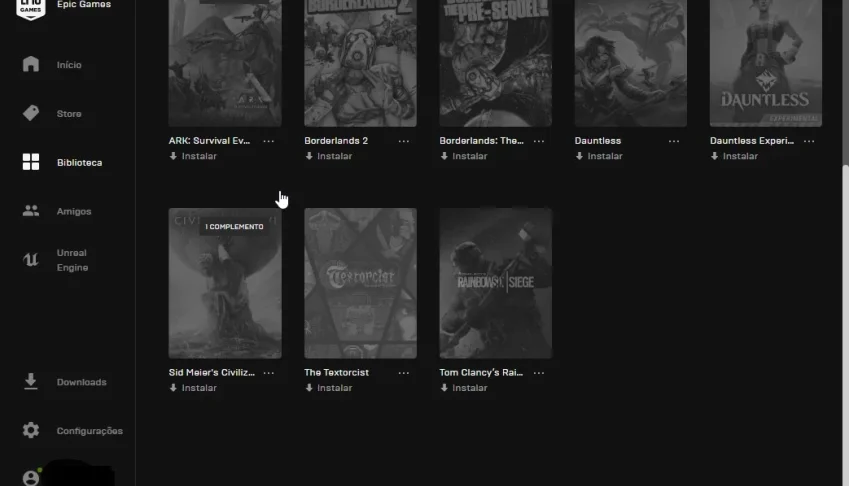849x486 pixels.
Task: Click the Configurações gear icon
Action: click(x=31, y=430)
